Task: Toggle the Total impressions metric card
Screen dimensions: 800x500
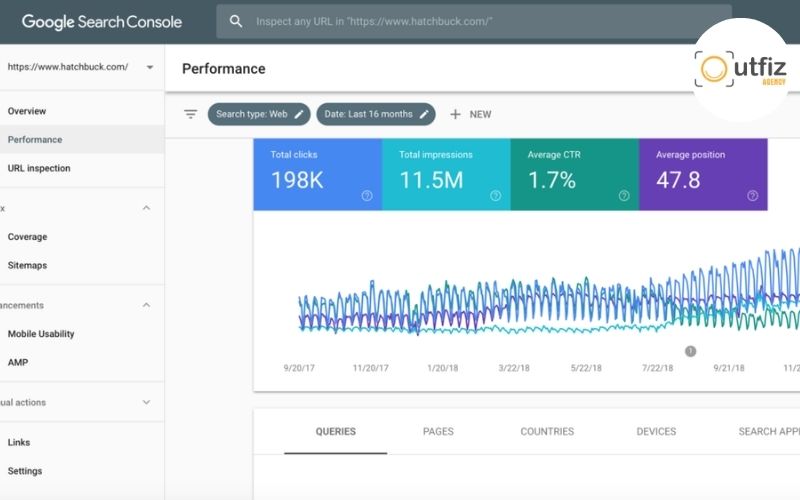Action: tap(446, 174)
